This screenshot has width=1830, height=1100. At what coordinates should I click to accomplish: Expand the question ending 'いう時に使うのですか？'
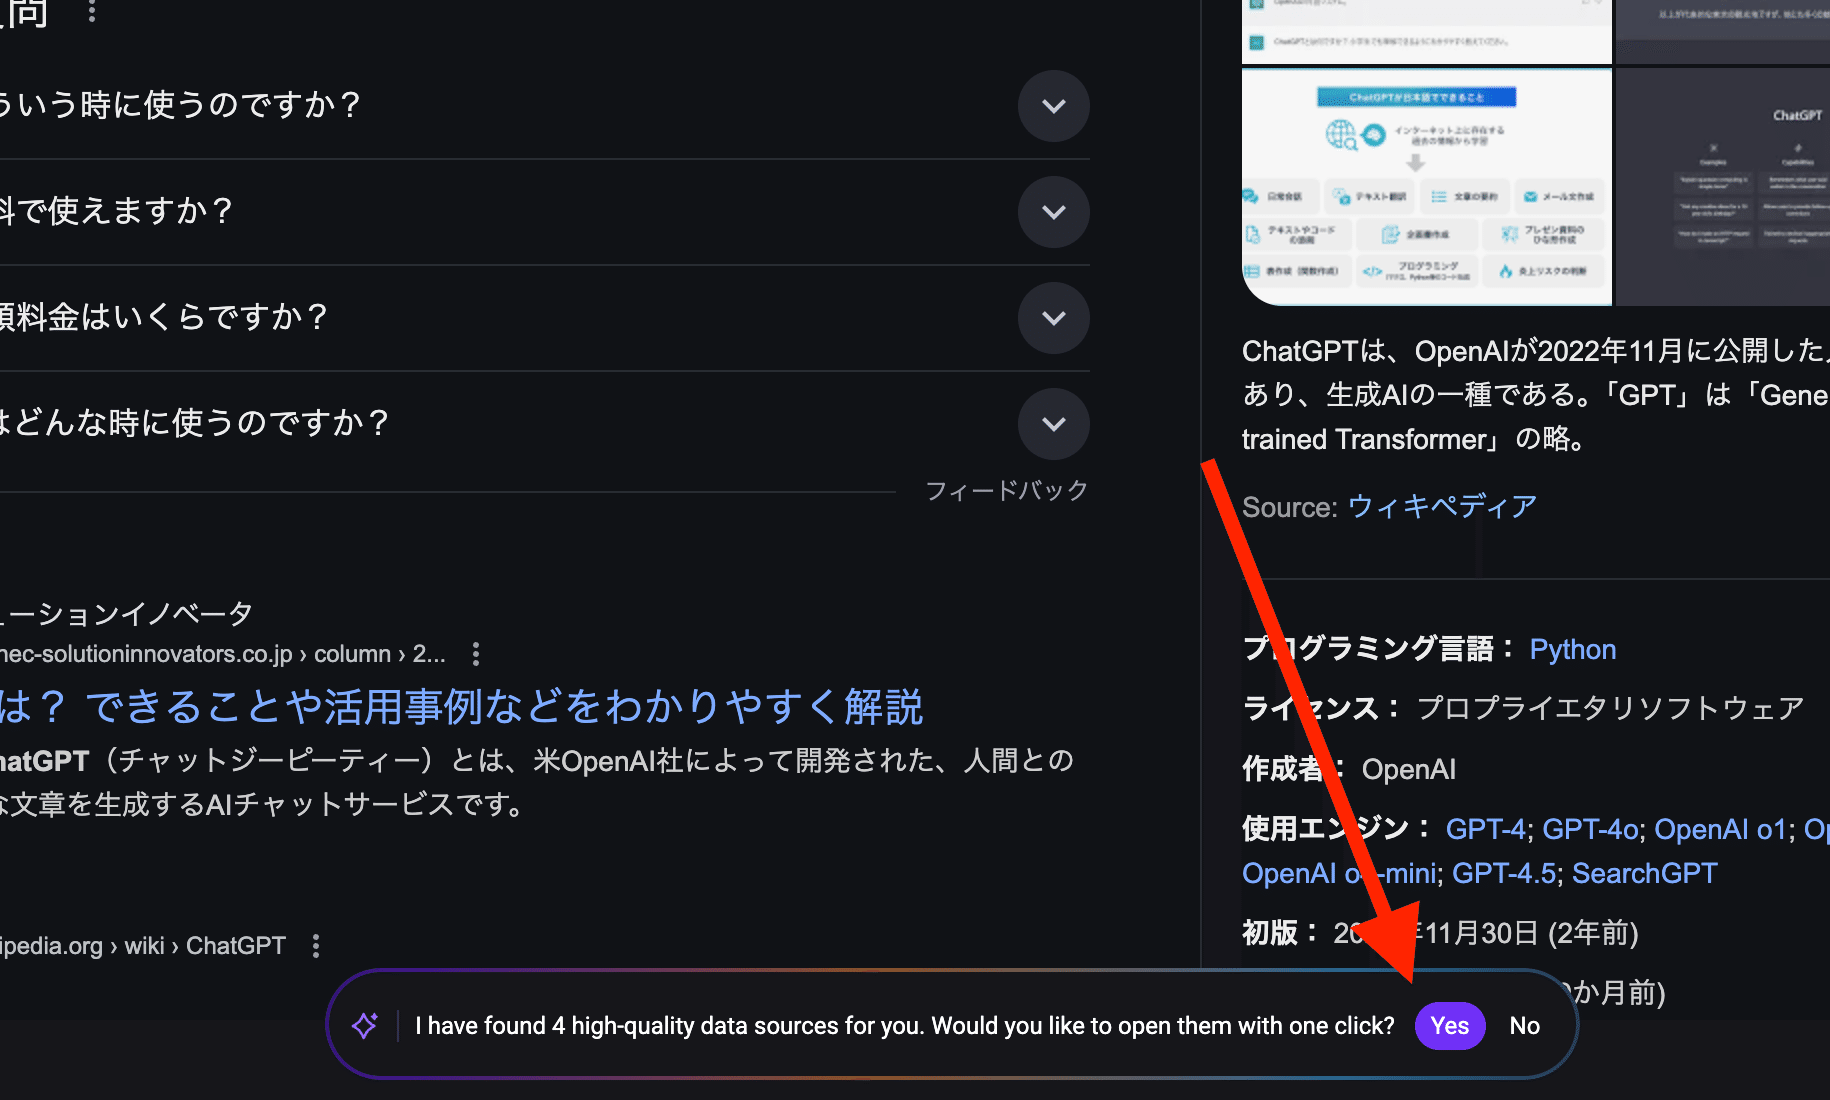coord(1053,106)
